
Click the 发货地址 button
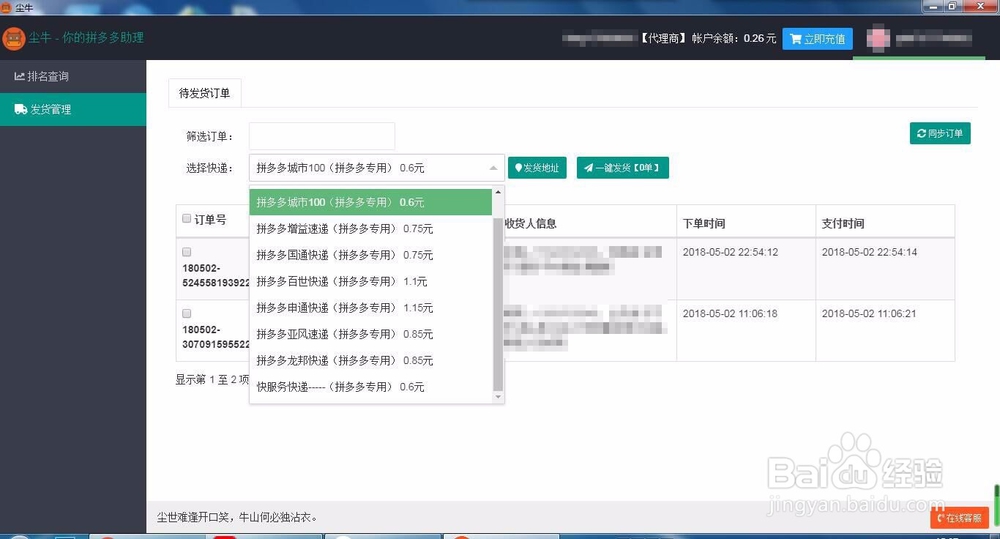[x=537, y=168]
